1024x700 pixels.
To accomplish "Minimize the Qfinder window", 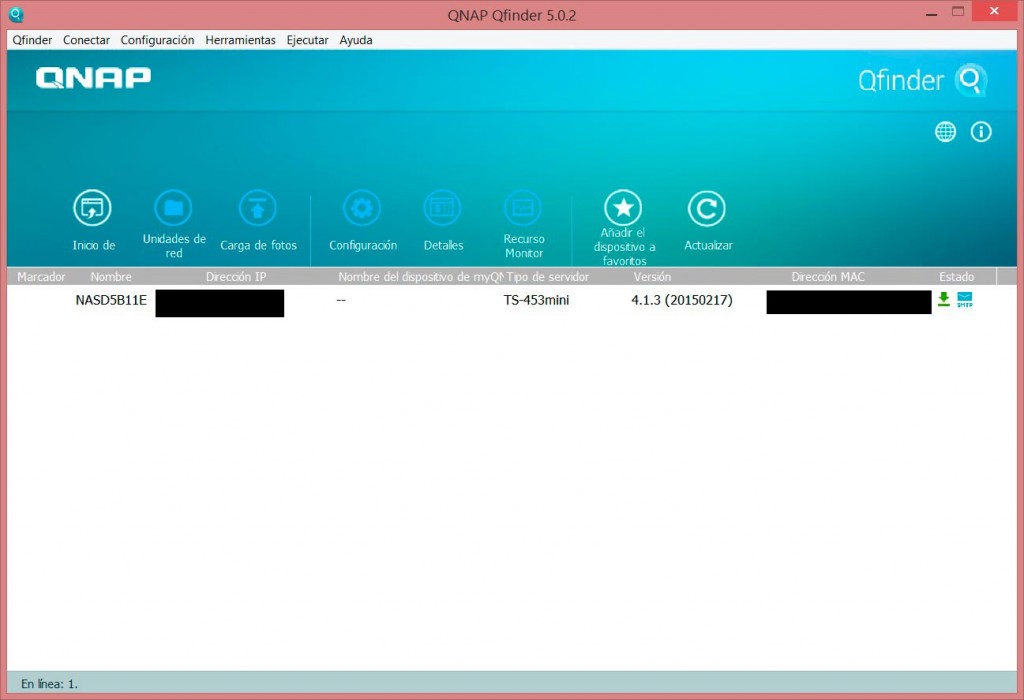I will 932,13.
